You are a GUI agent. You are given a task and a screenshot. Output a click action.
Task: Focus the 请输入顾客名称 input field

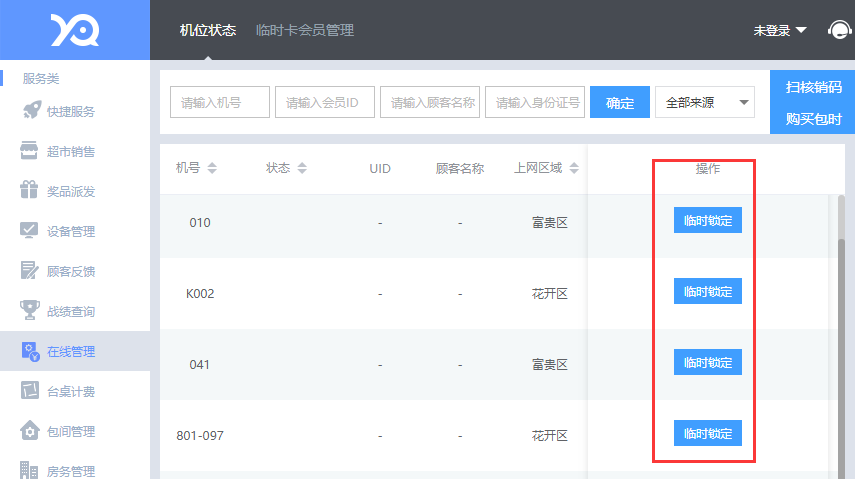click(430, 102)
